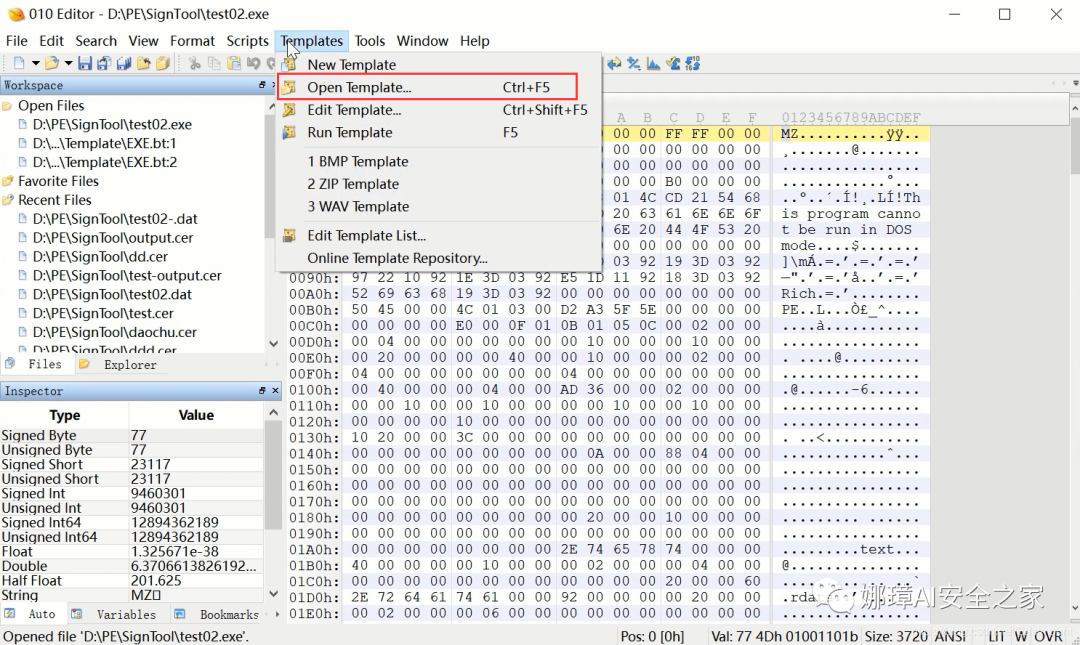1080x645 pixels.
Task: Click the New Template menu entry
Action: point(439,65)
